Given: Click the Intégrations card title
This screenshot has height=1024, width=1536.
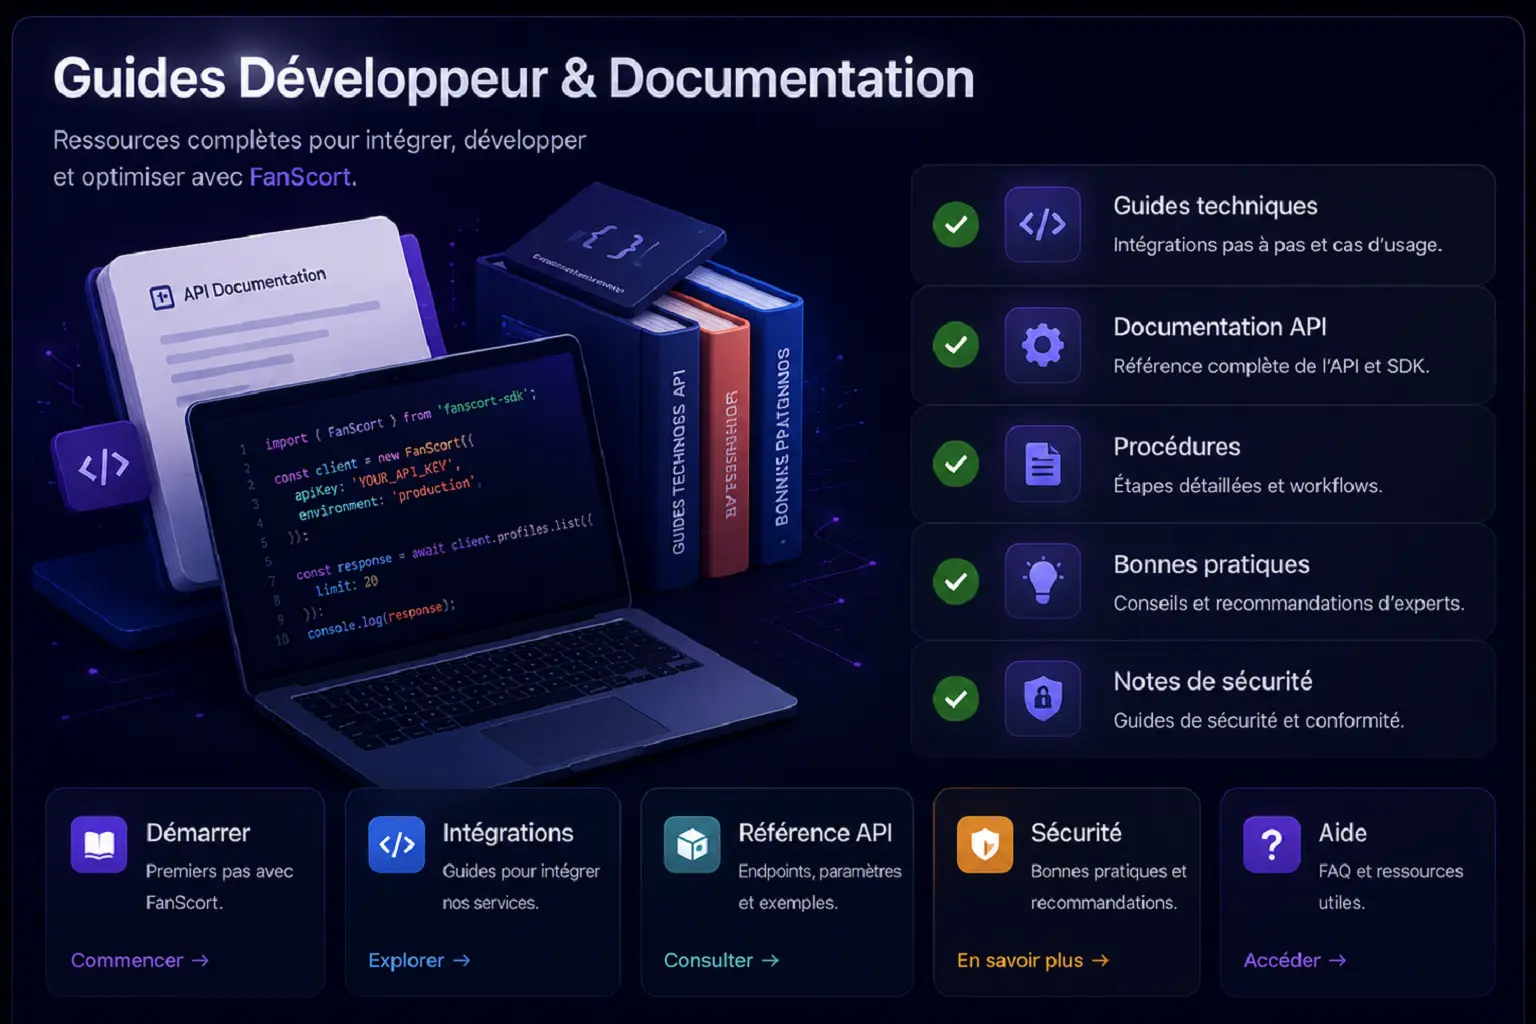Looking at the screenshot, I should [508, 833].
